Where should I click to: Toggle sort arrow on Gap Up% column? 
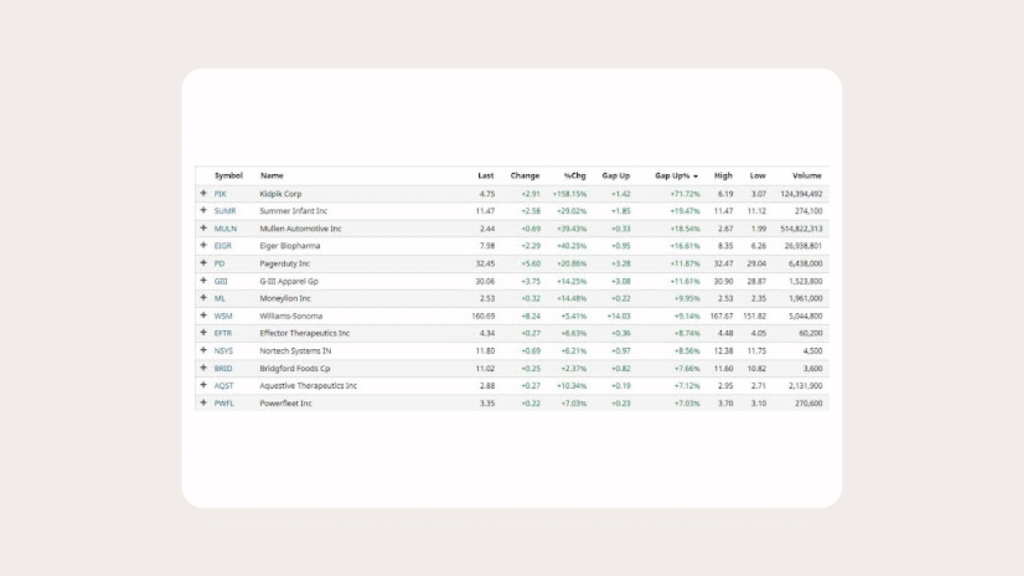tap(695, 176)
